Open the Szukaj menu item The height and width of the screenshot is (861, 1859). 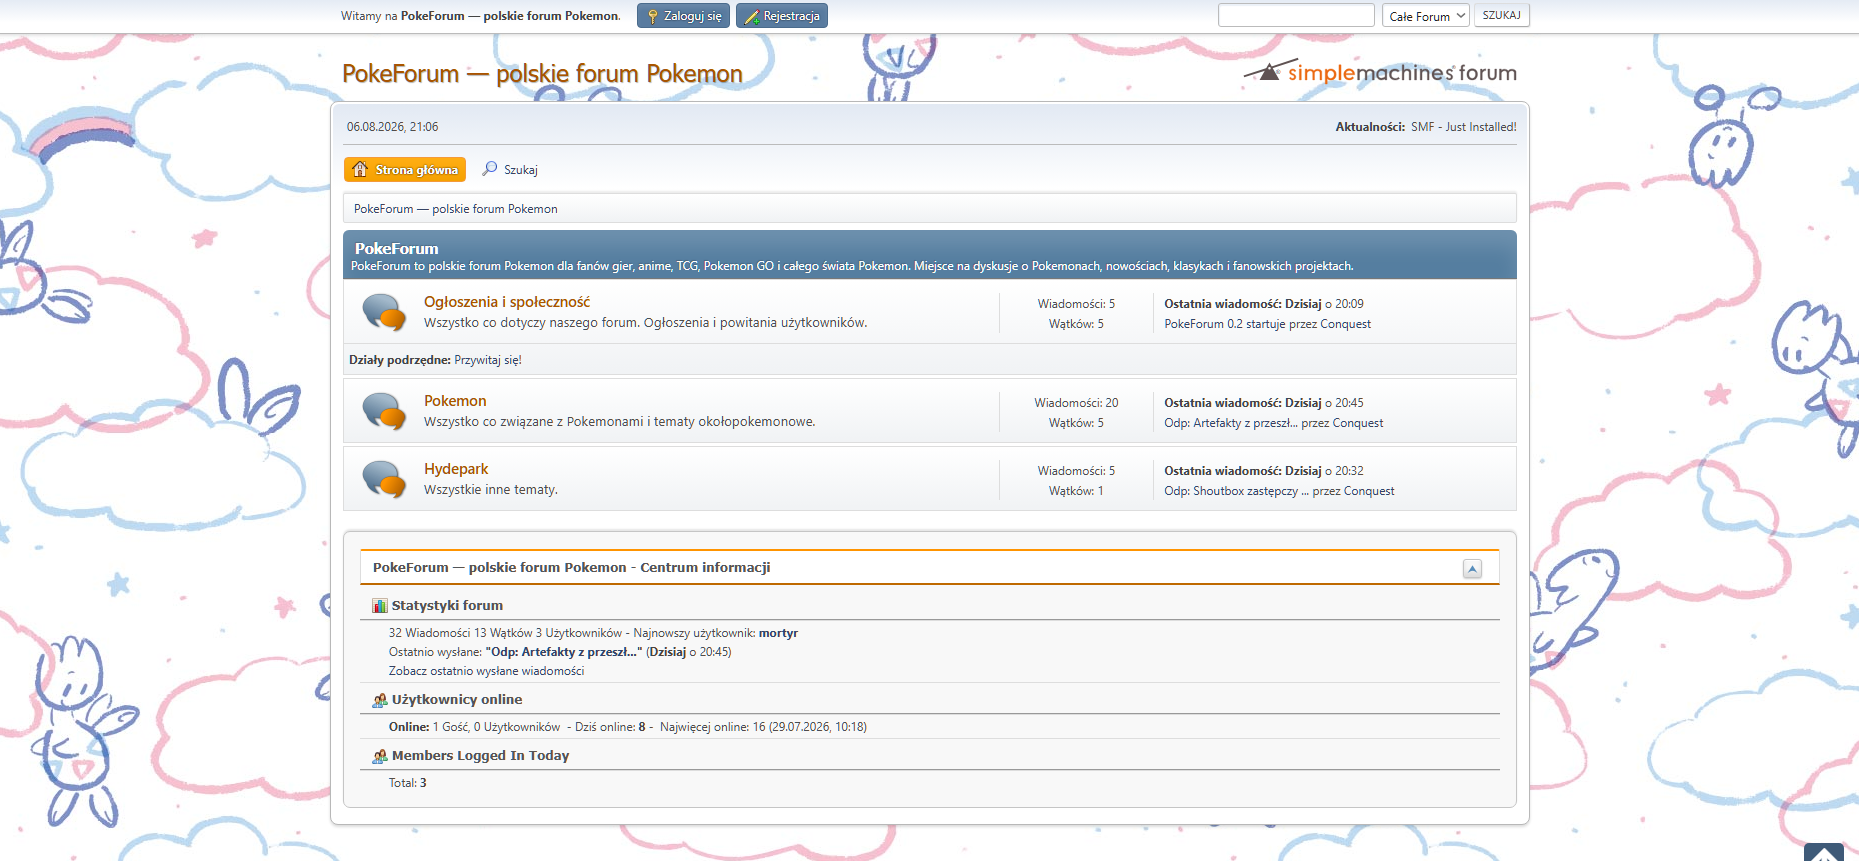(510, 170)
